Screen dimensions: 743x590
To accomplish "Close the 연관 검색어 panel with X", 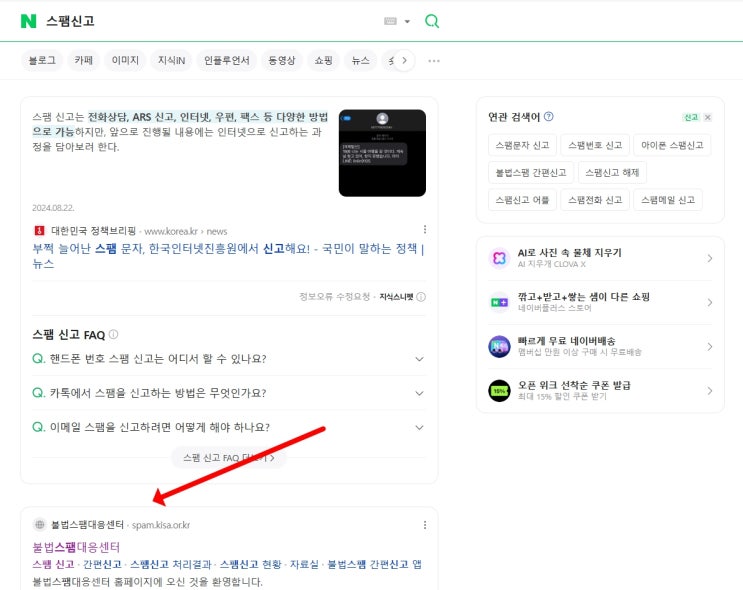I will 707,117.
